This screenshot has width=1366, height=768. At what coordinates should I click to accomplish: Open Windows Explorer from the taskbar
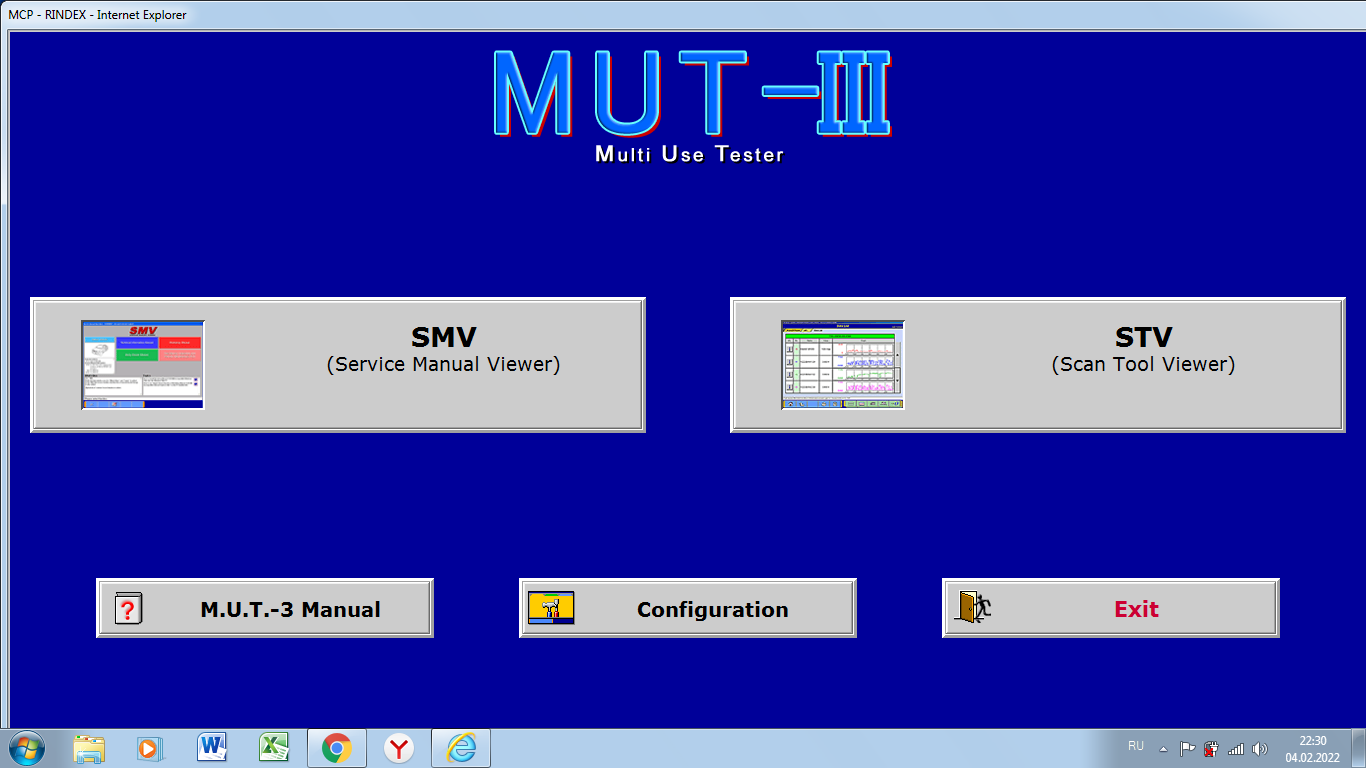click(89, 748)
